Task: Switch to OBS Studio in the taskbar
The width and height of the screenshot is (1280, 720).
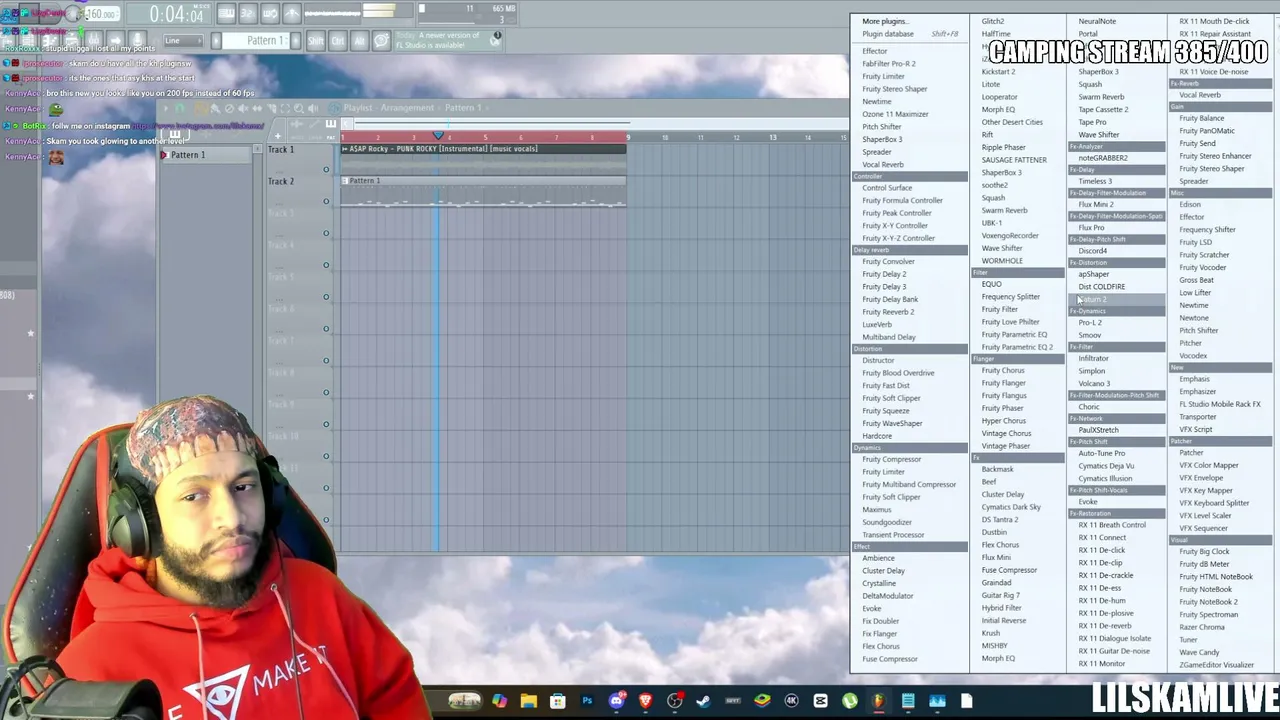Action: pyautogui.click(x=675, y=701)
